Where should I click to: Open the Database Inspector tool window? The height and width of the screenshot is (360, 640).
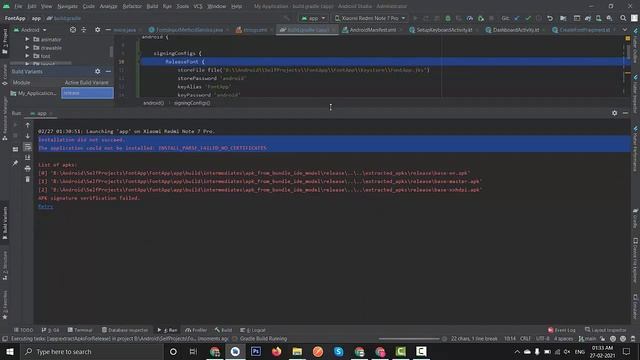125,330
